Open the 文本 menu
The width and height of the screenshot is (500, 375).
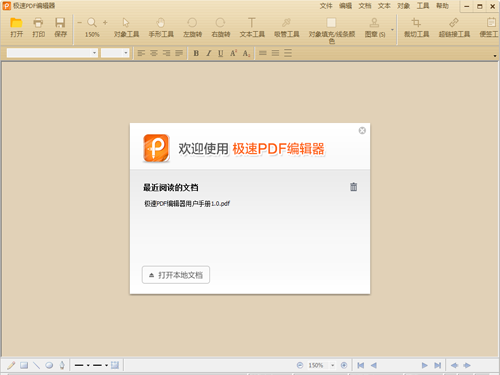click(384, 6)
